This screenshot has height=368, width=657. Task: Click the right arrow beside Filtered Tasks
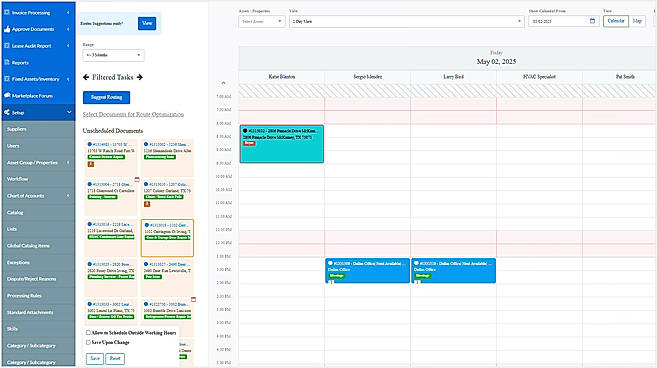140,77
